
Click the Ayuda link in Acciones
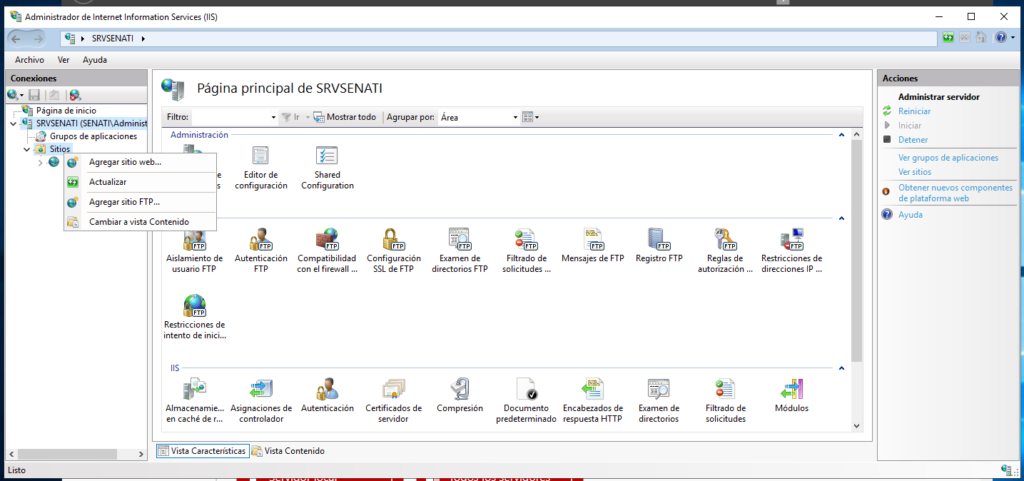pyautogui.click(x=910, y=215)
